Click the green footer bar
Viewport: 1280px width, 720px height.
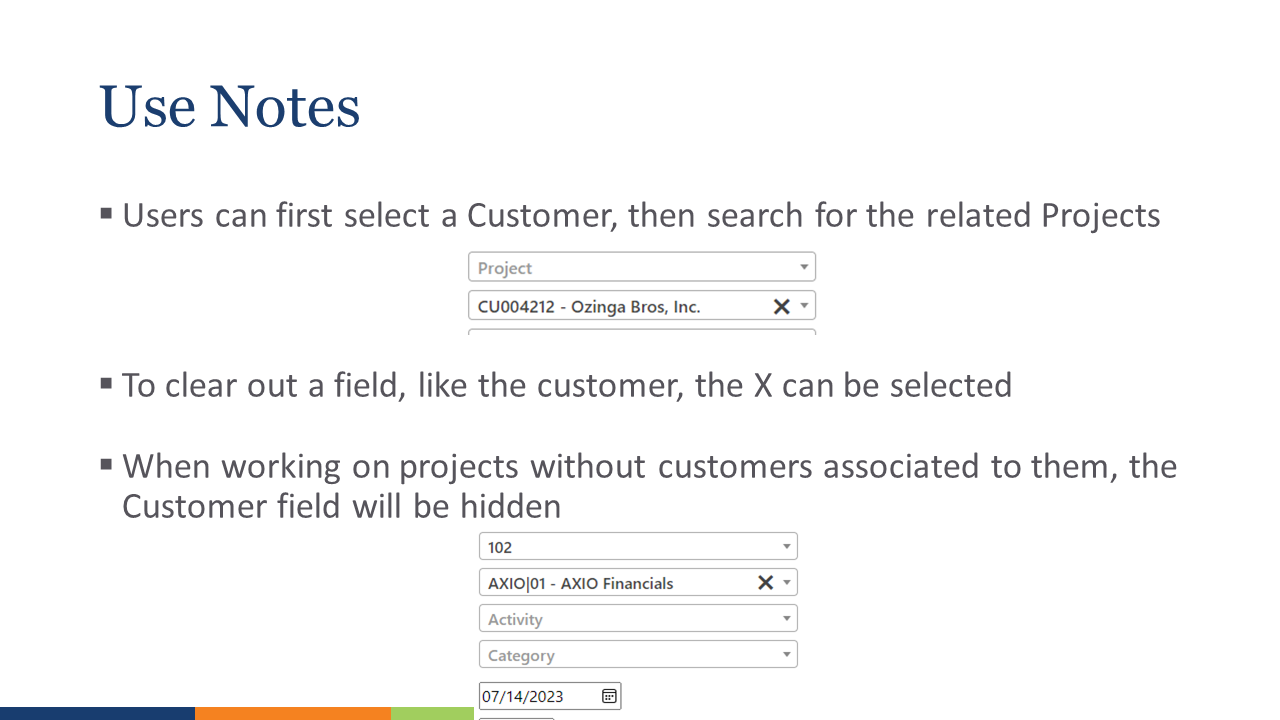(432, 713)
